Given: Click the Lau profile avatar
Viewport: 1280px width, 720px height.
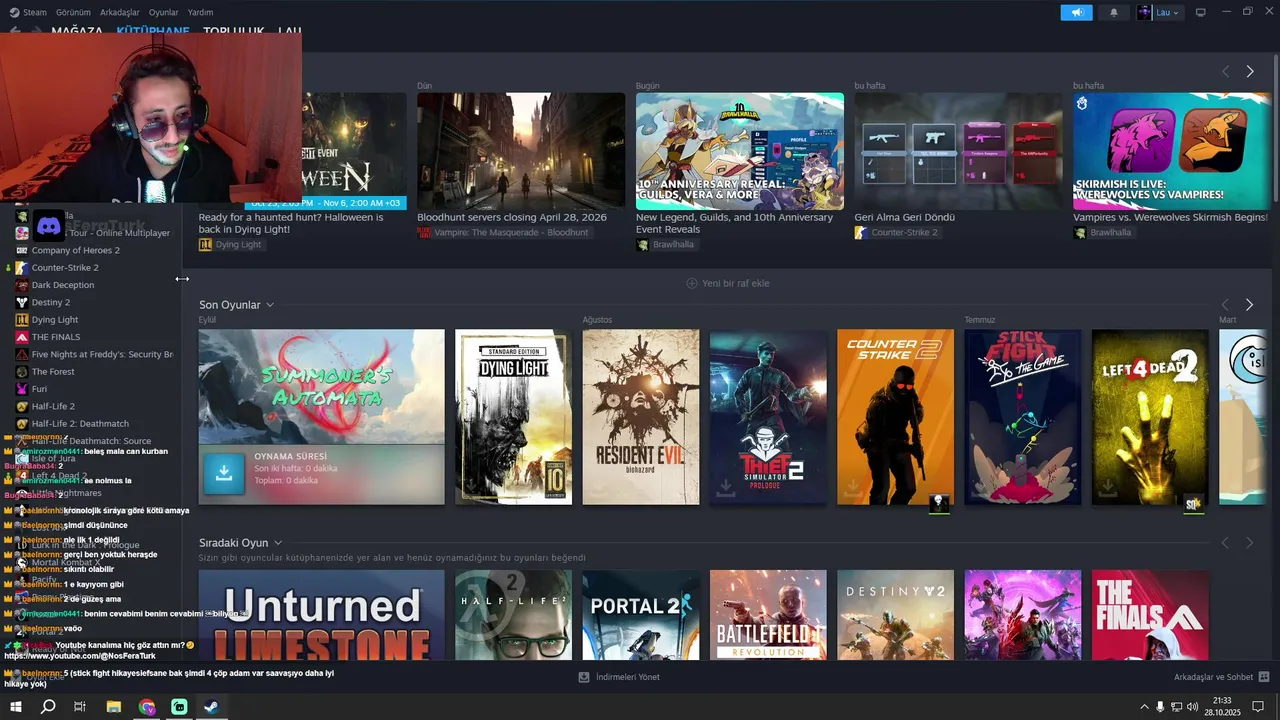Looking at the screenshot, I should tap(1144, 12).
